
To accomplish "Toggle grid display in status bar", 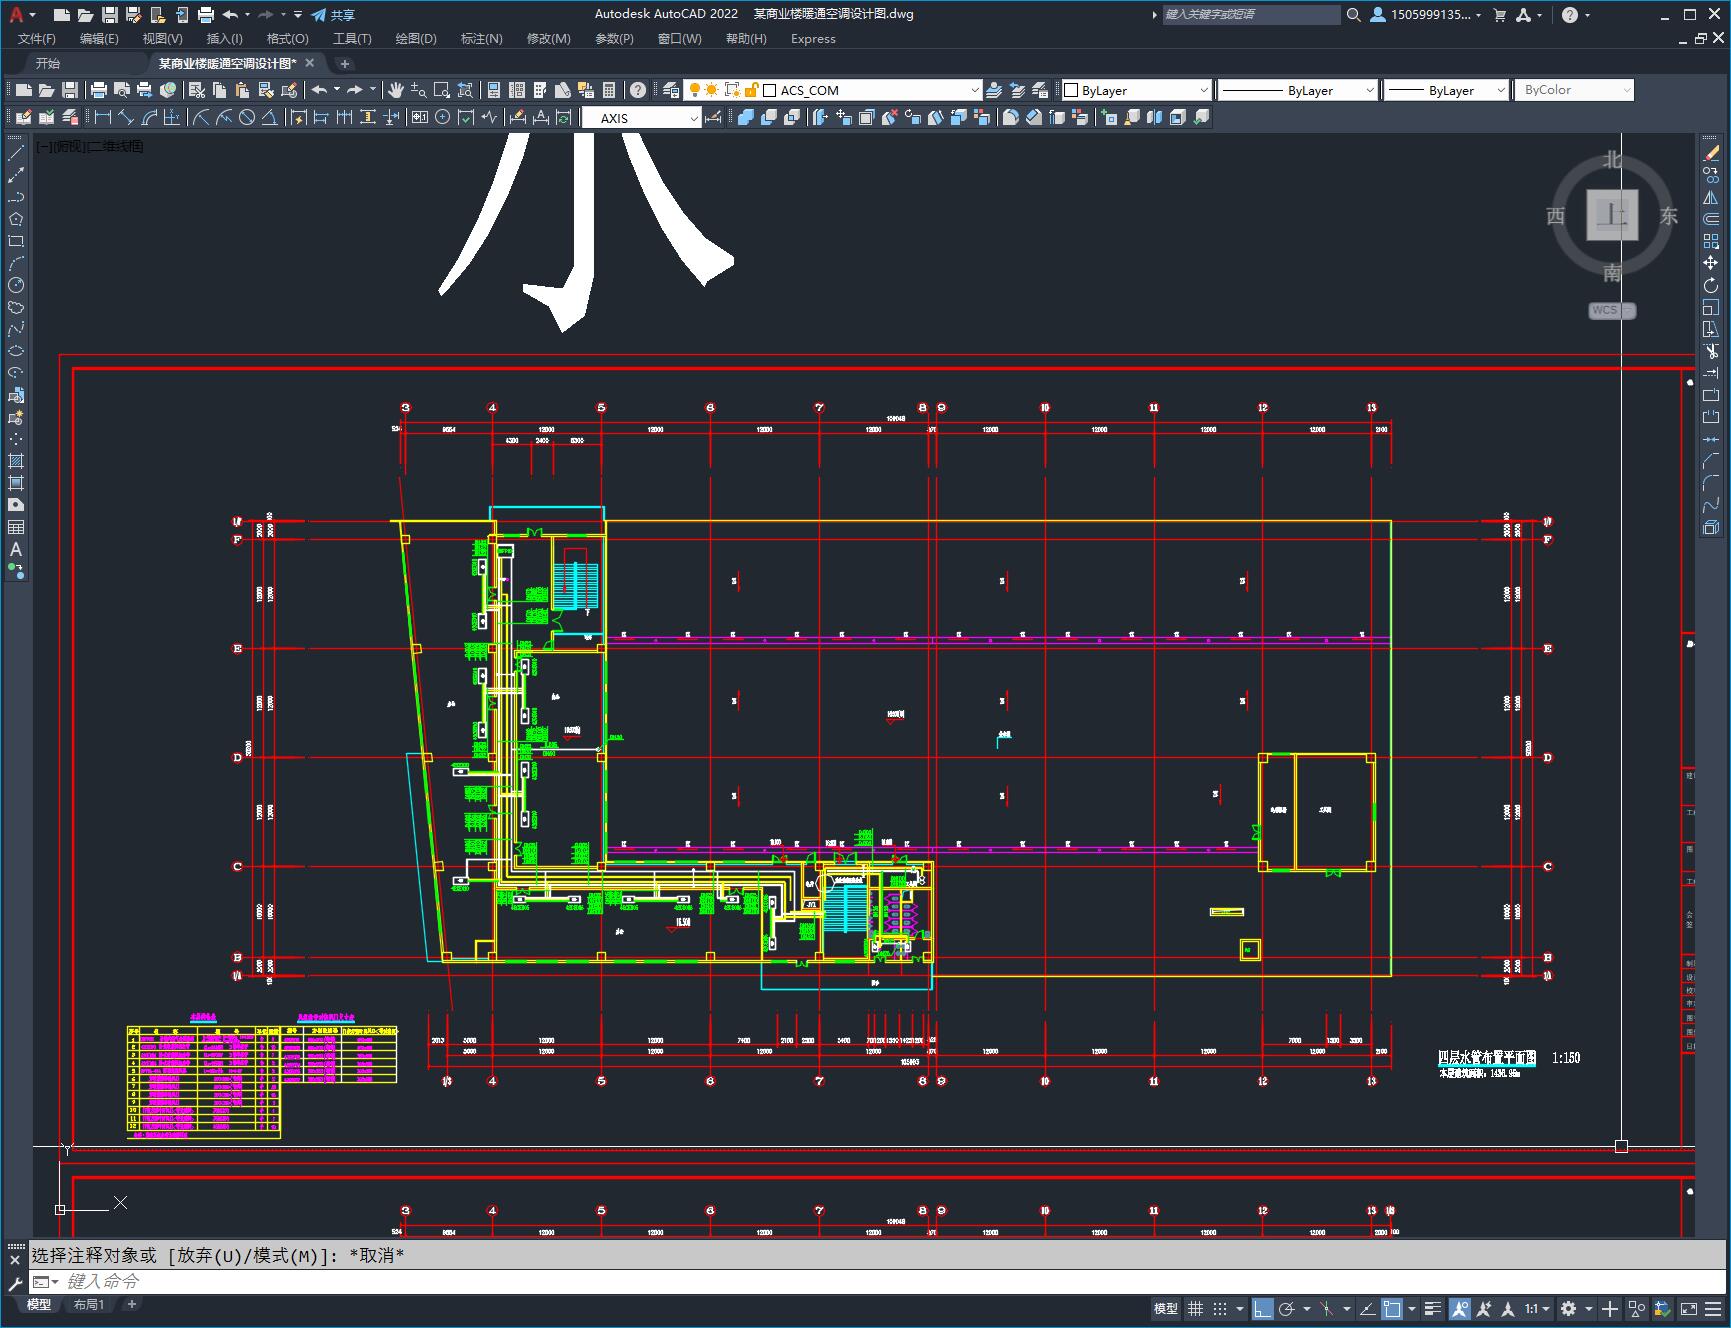I will point(1195,1308).
